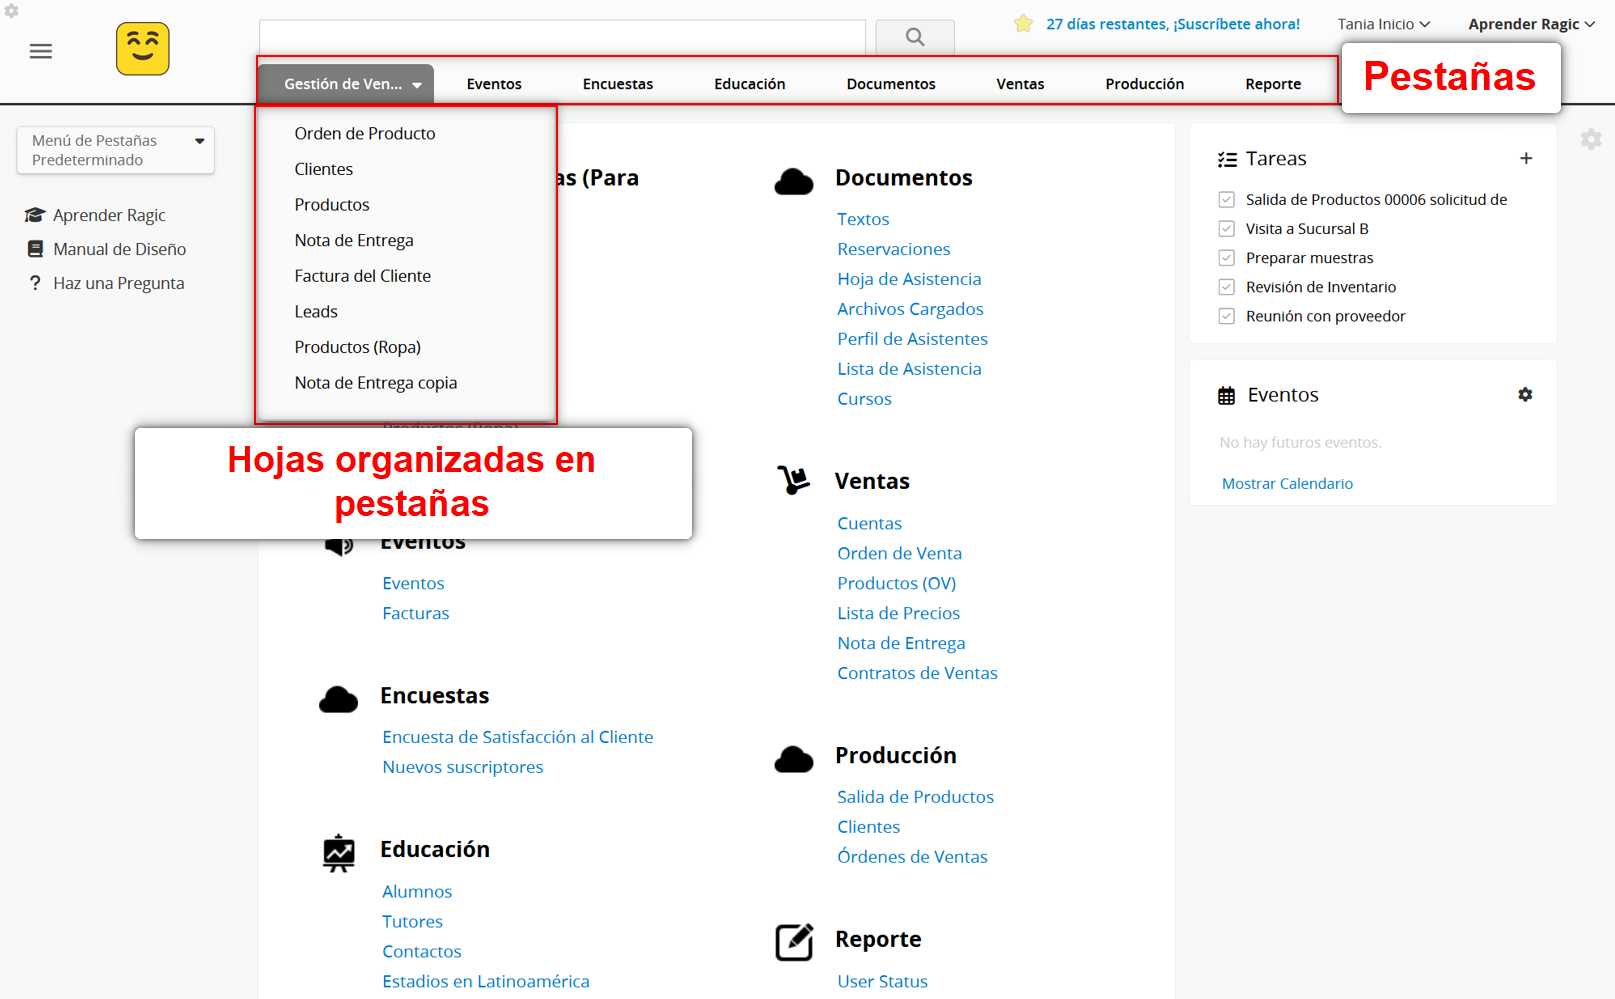1615x999 pixels.
Task: Click the yellow smiley Ragic logo
Action: [143, 49]
